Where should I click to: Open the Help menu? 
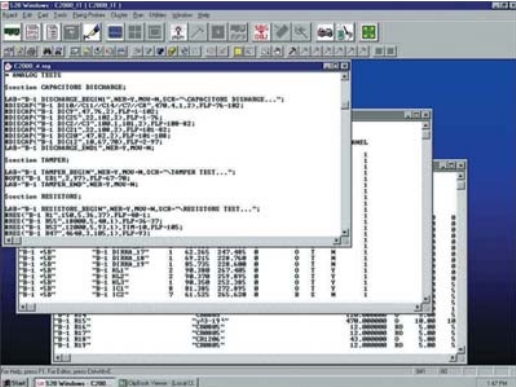[x=203, y=15]
